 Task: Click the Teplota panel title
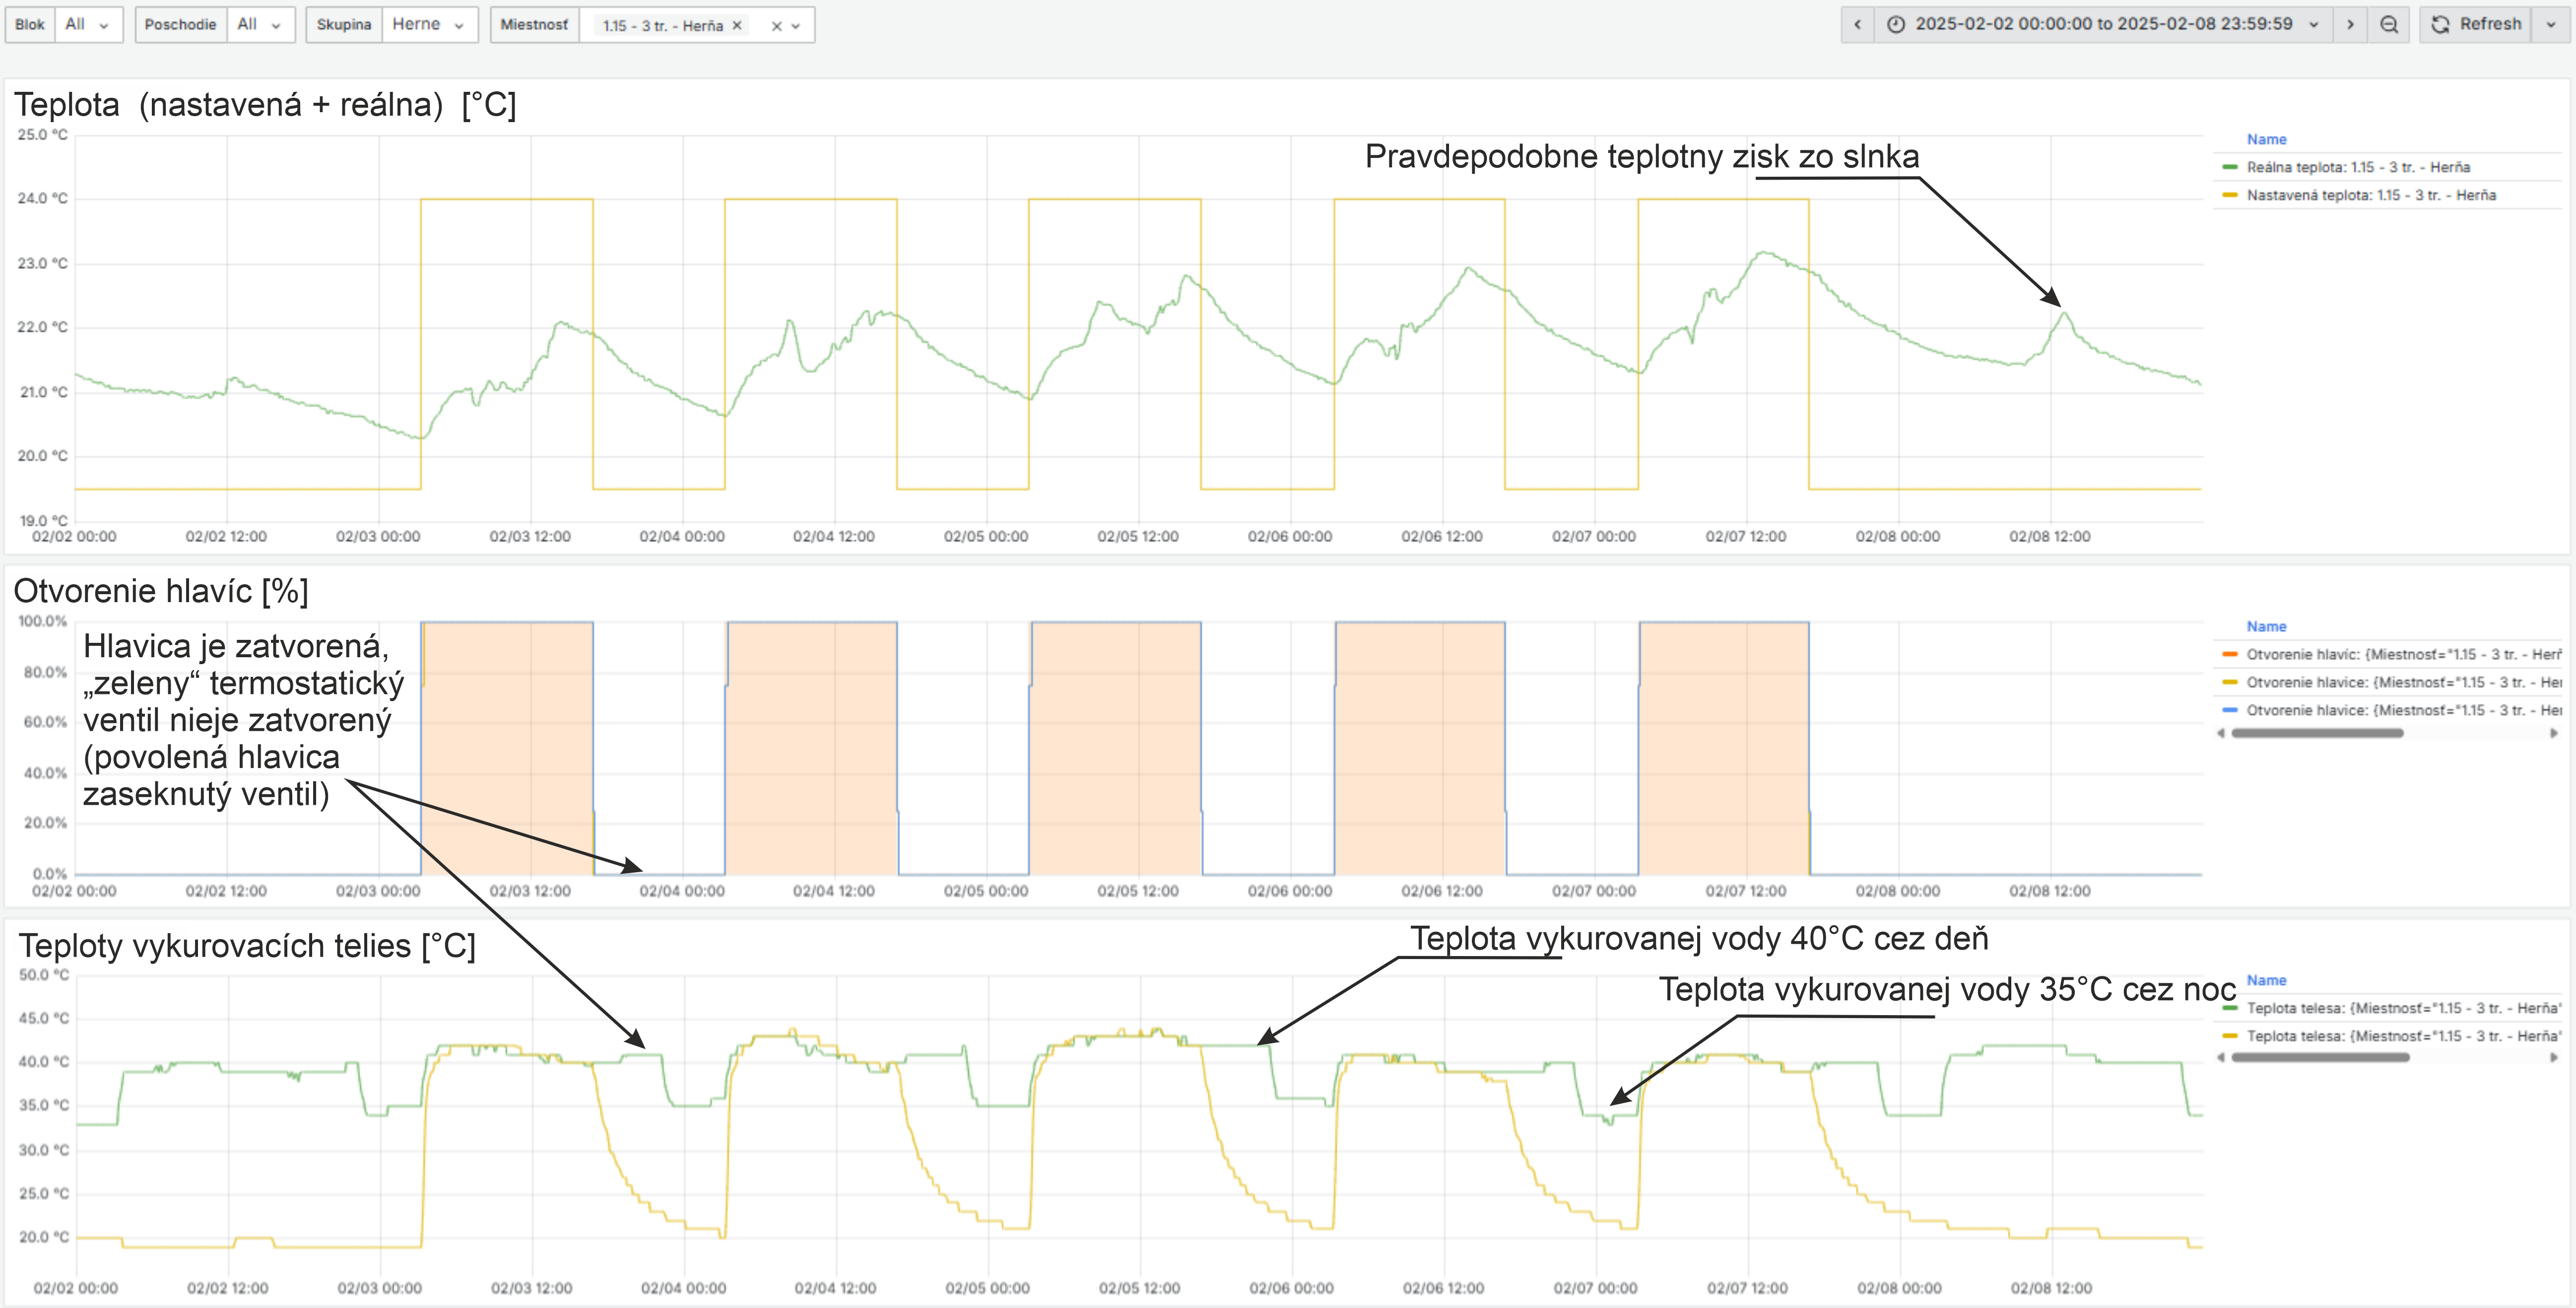(265, 104)
